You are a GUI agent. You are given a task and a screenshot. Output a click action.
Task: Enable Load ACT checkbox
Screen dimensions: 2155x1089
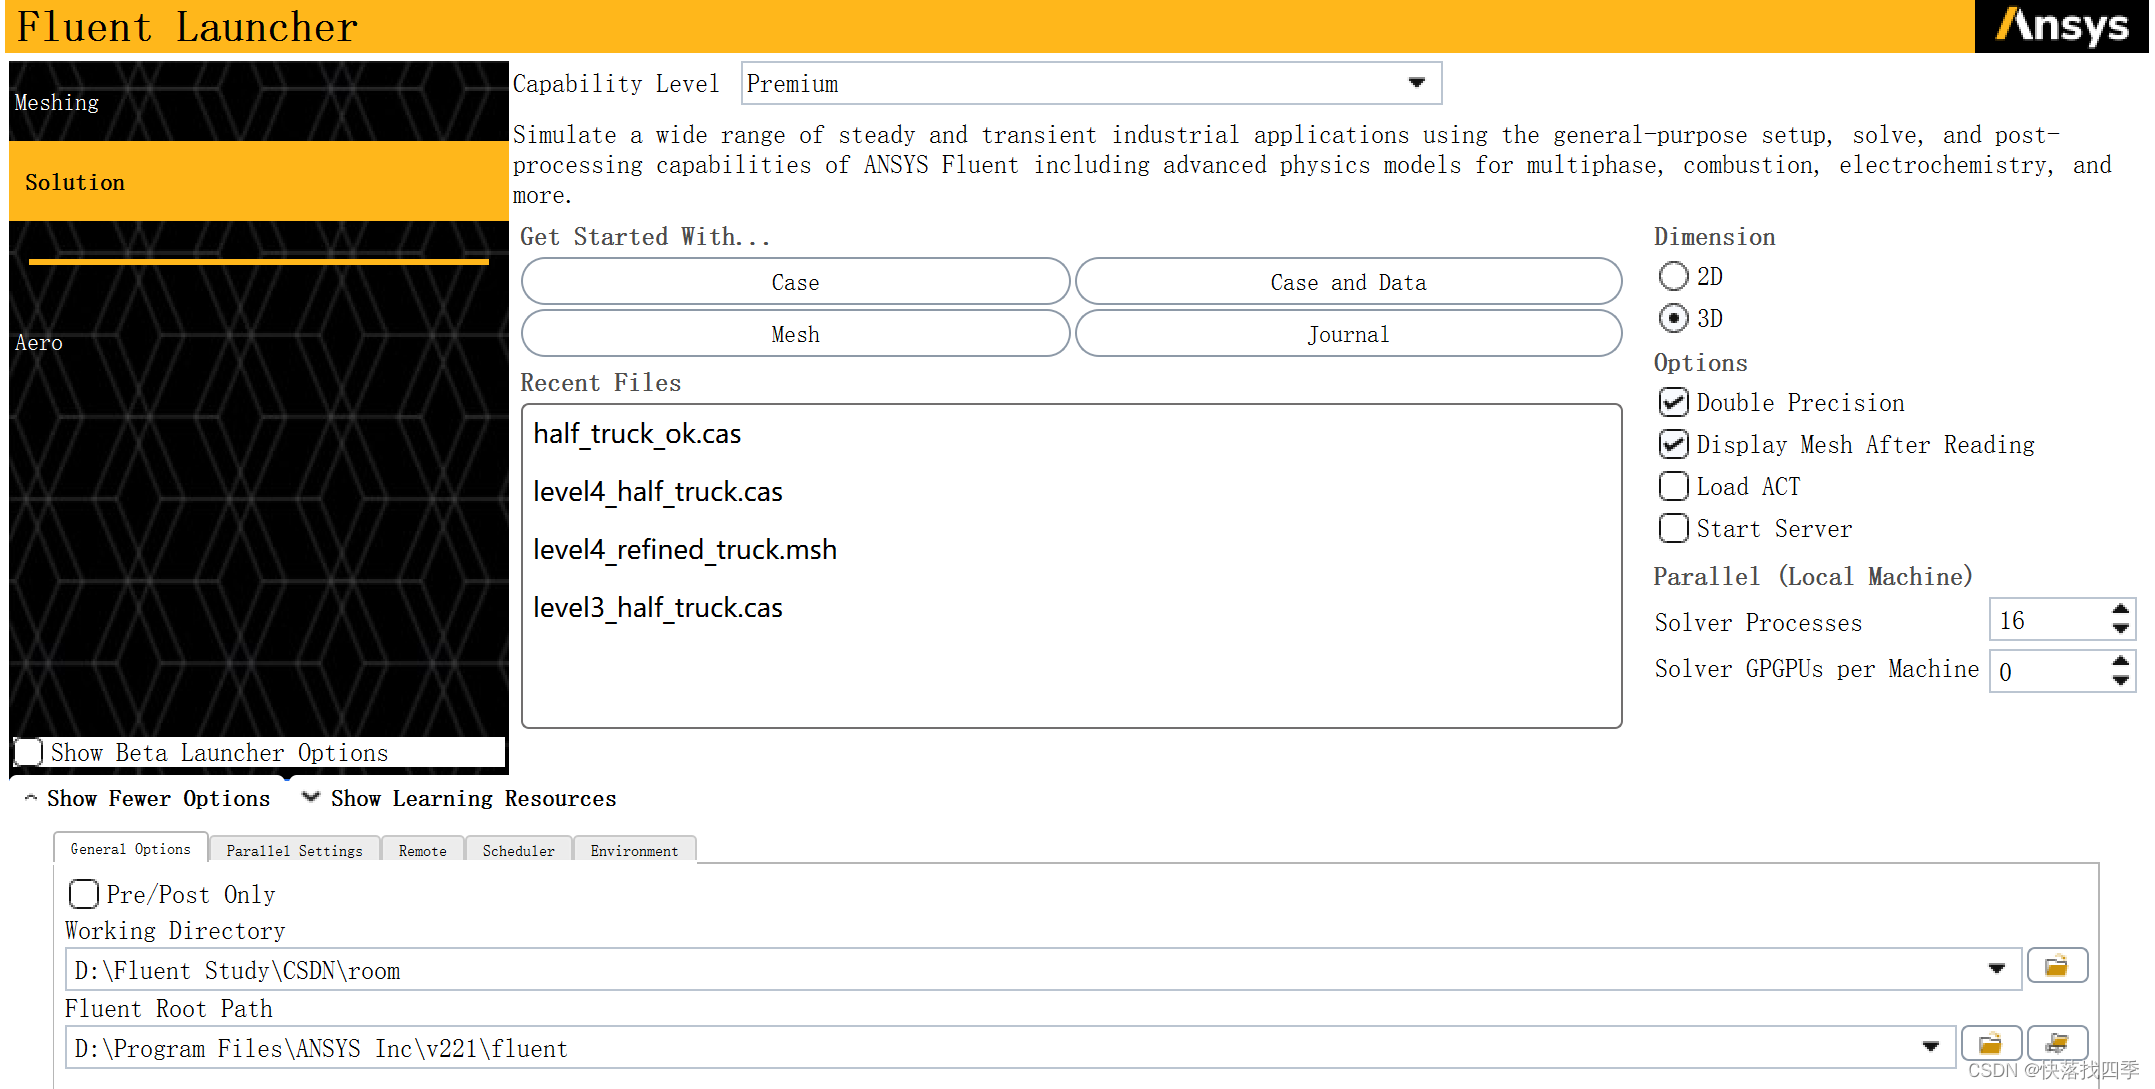tap(1673, 487)
